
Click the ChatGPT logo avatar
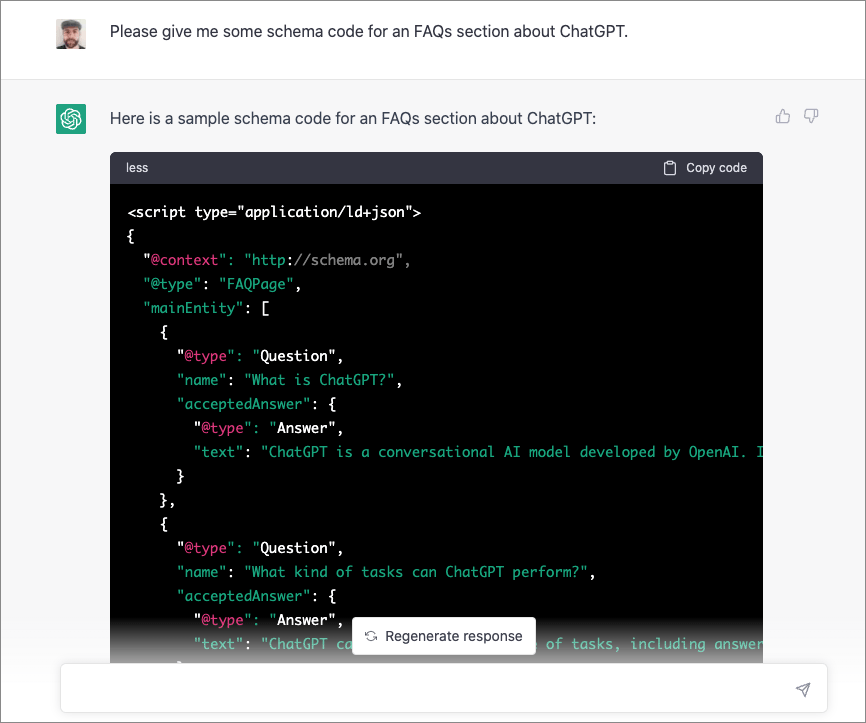pos(71,119)
